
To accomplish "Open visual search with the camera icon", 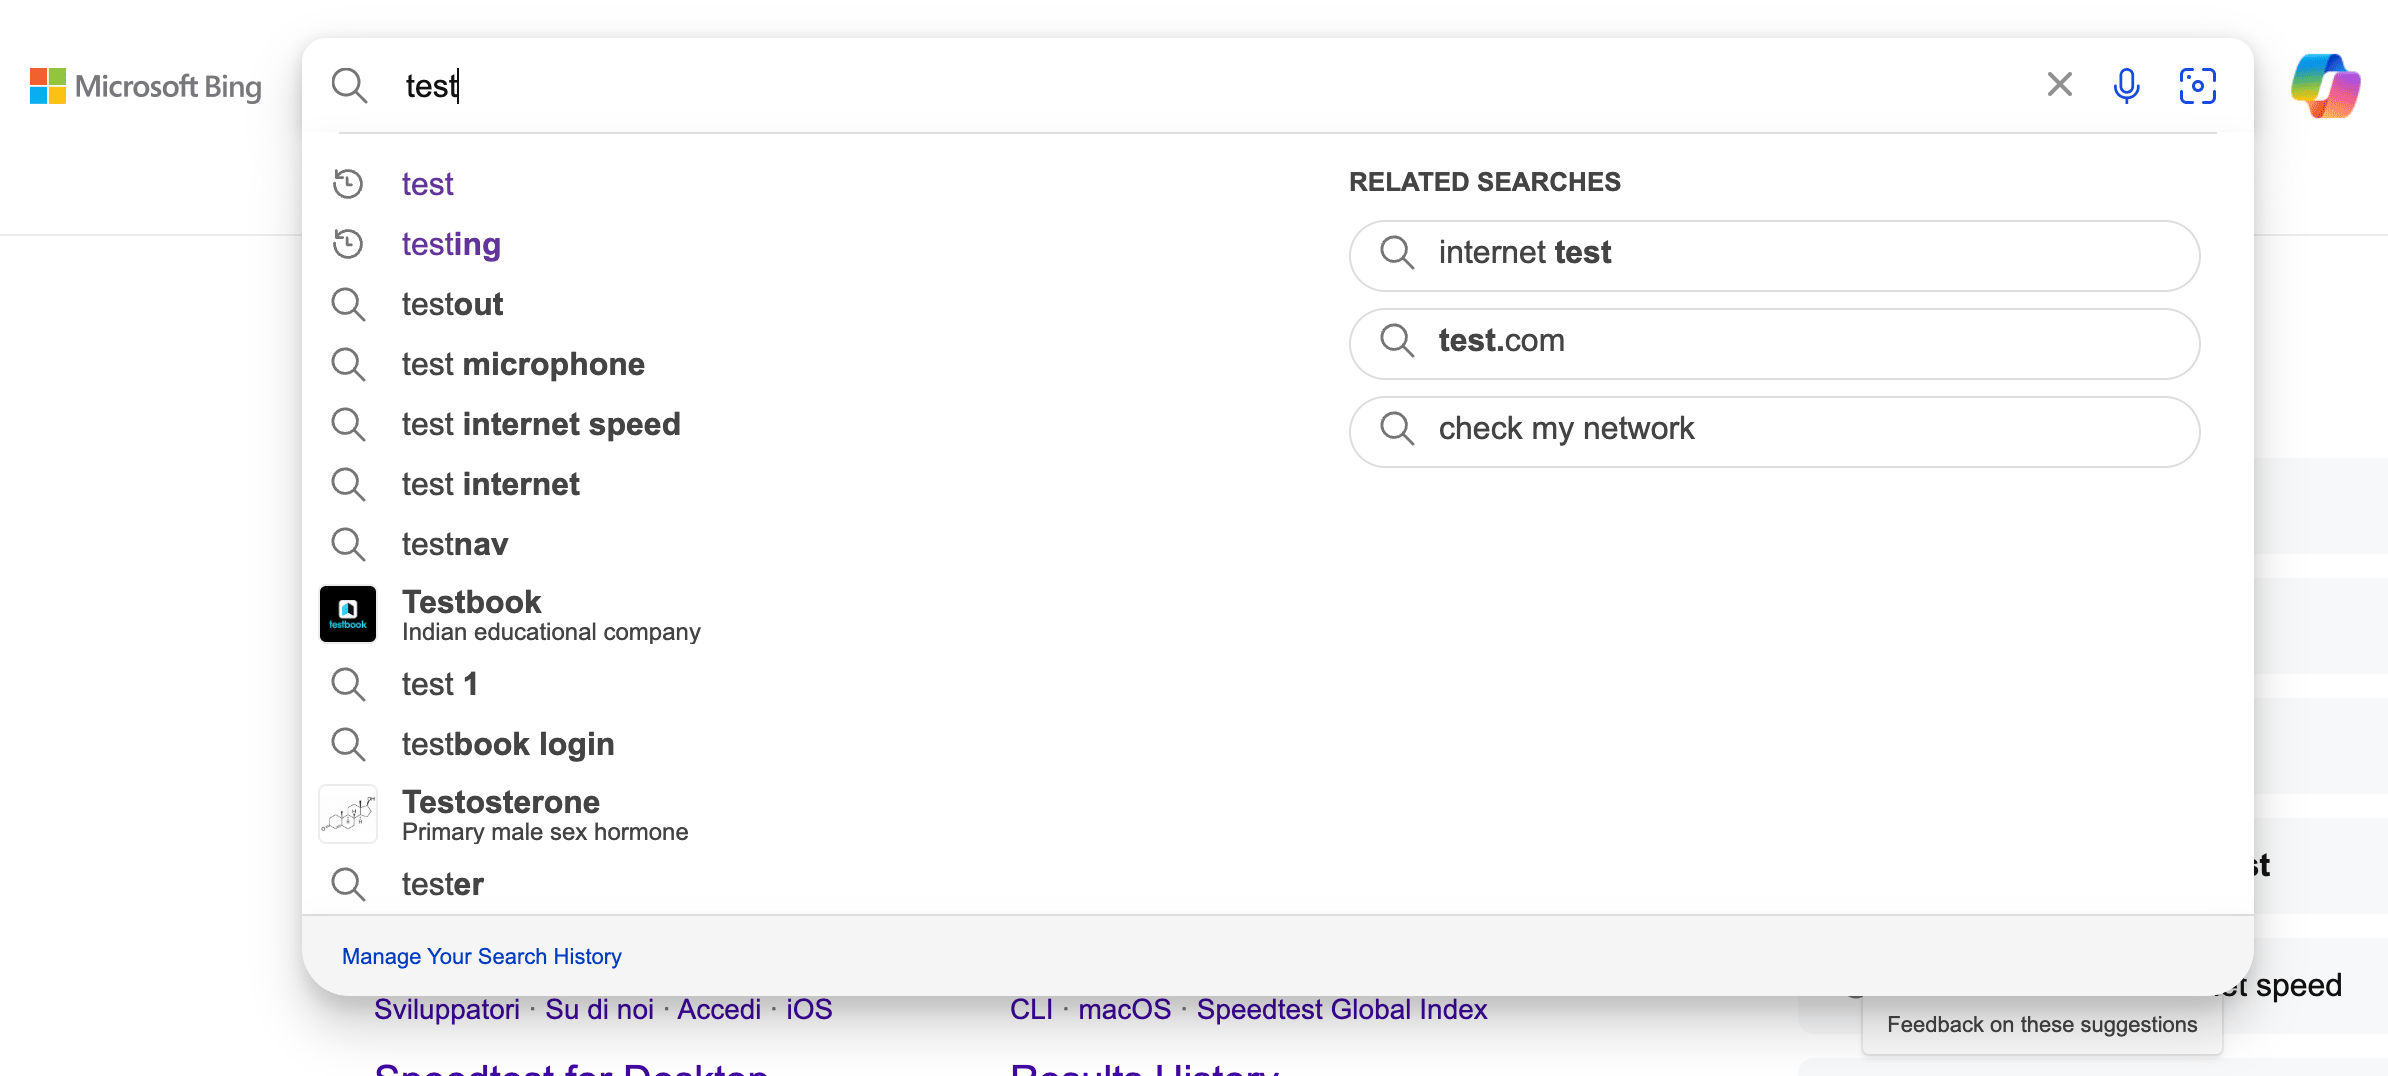I will coord(2196,85).
